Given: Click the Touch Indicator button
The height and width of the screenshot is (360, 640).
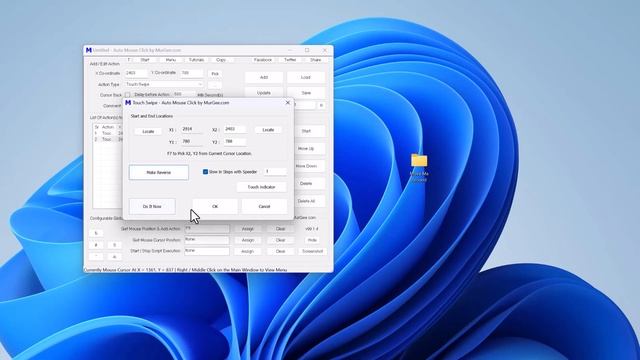Looking at the screenshot, I should [261, 187].
